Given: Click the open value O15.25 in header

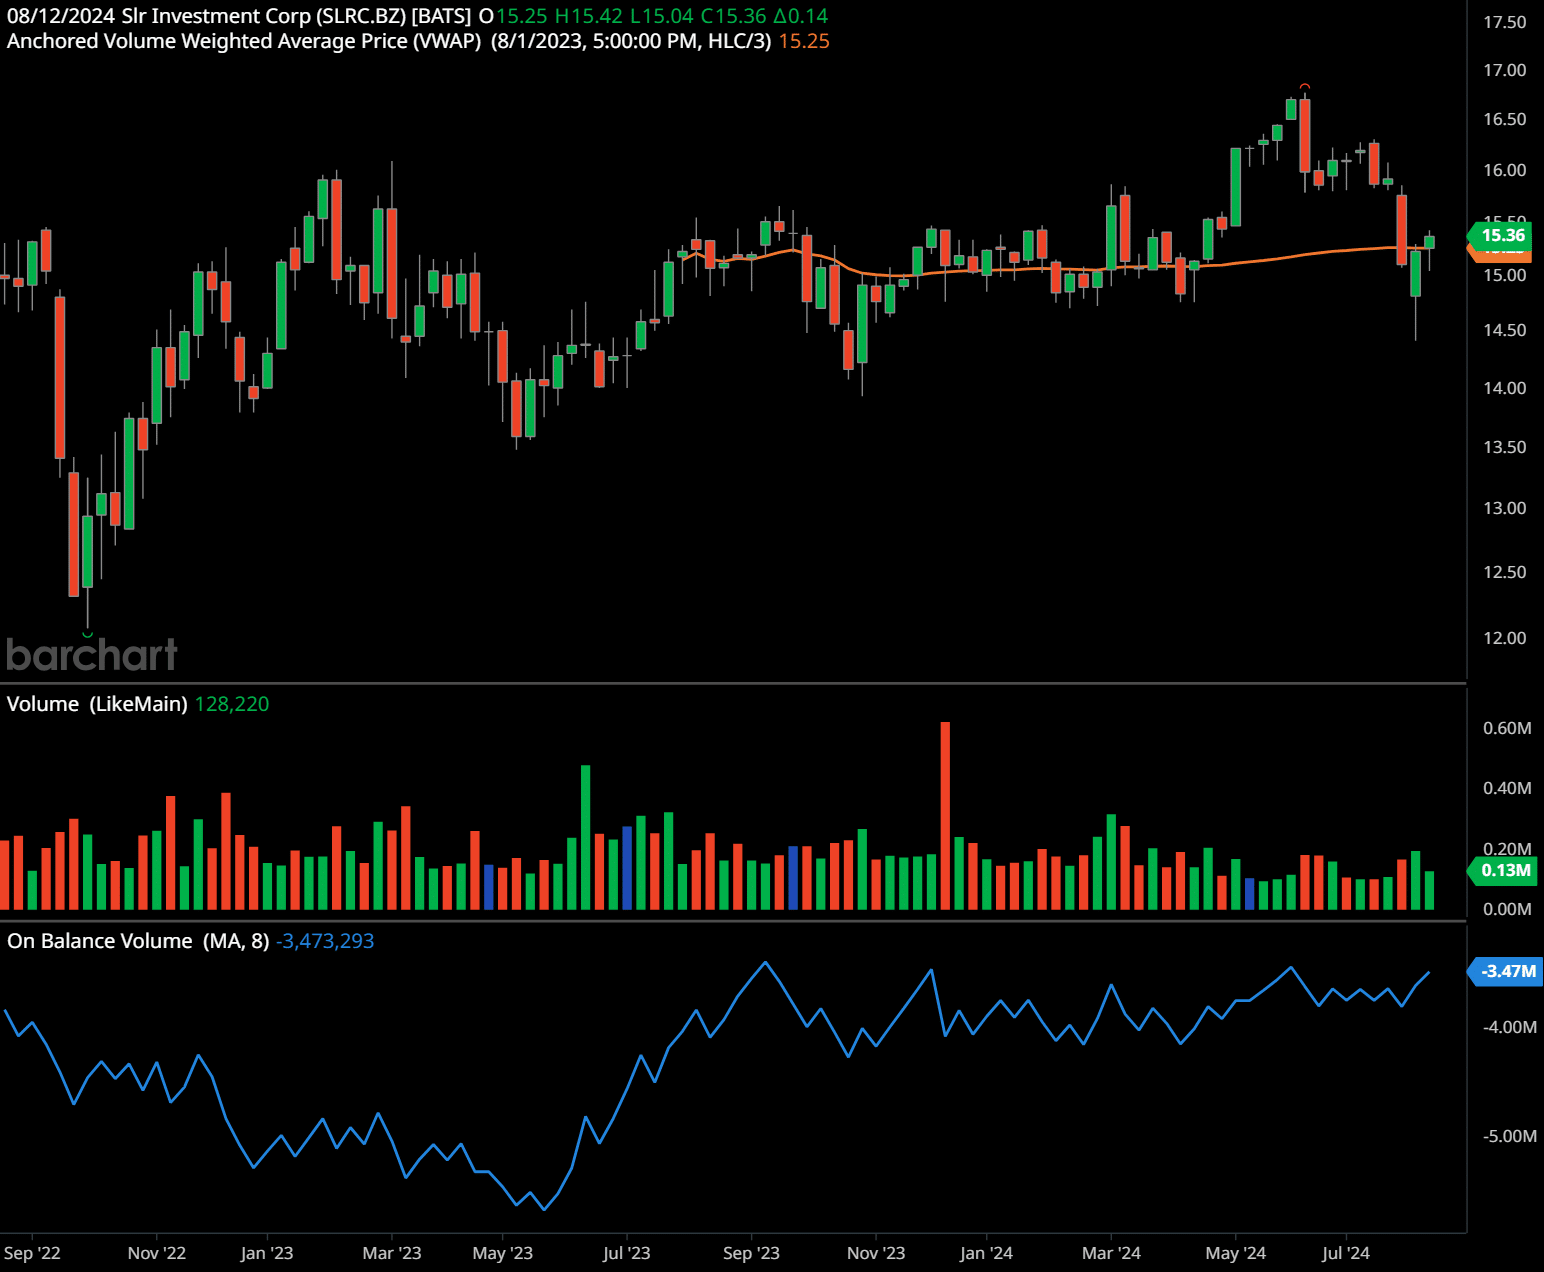Looking at the screenshot, I should click(x=513, y=16).
